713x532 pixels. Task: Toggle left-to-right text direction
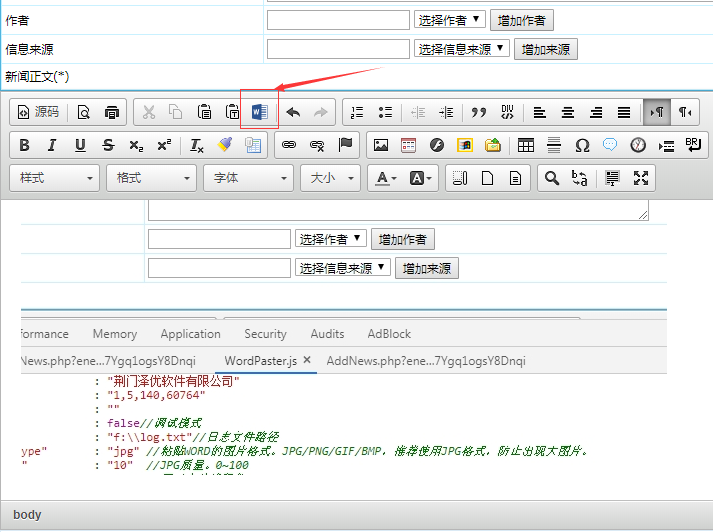coord(657,112)
